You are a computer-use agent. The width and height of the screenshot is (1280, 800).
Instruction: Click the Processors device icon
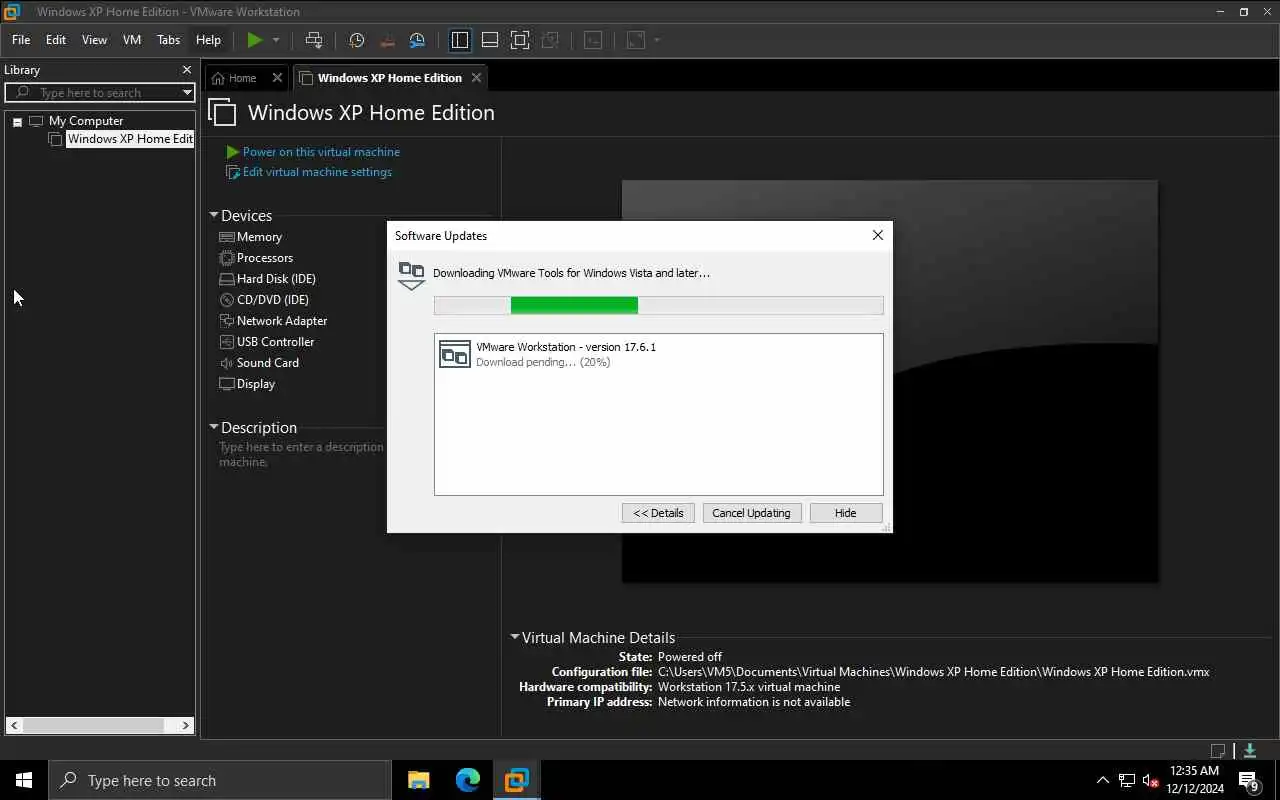coord(227,258)
